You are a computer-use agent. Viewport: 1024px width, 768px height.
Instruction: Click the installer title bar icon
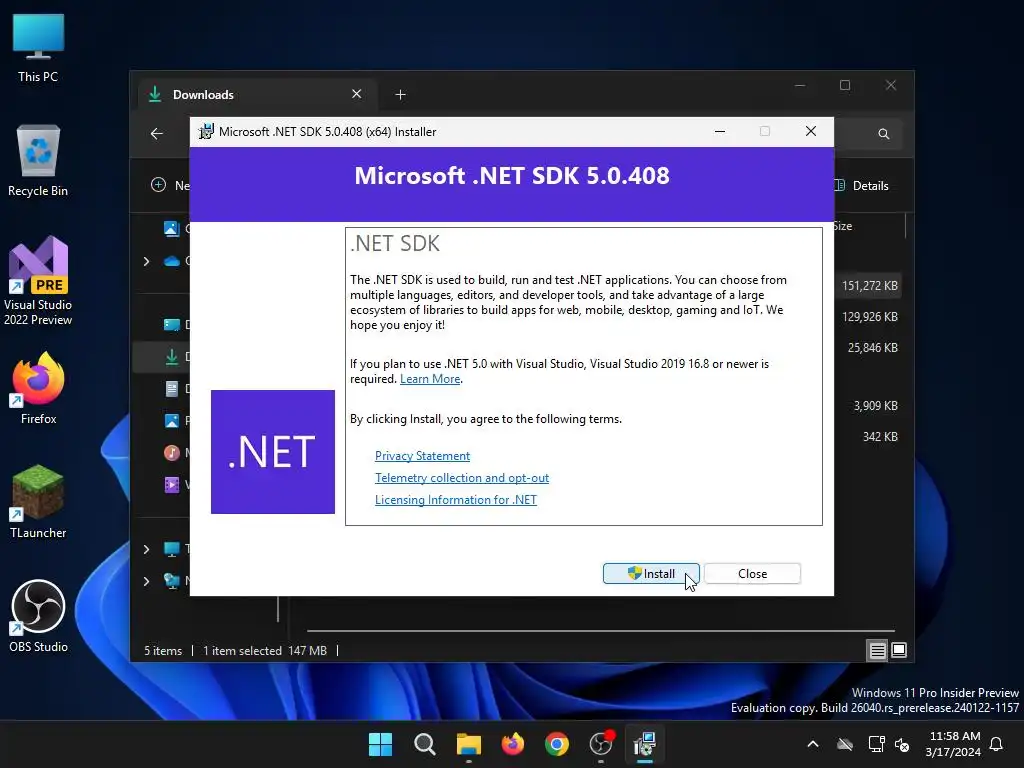[206, 131]
